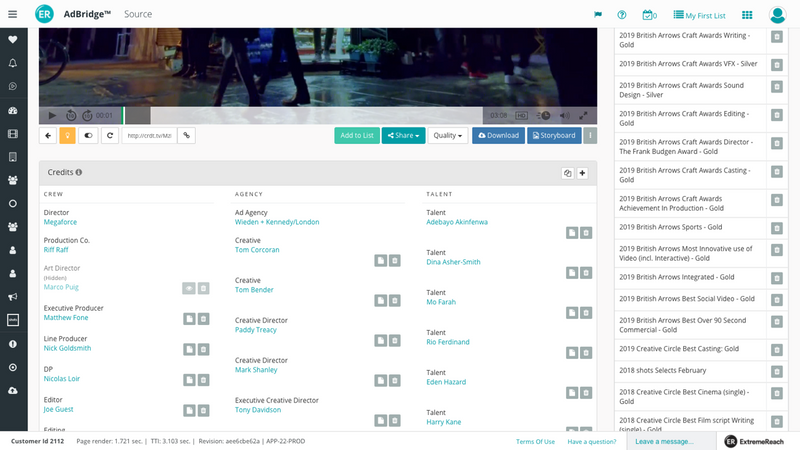Copy the link with the chain icon
This screenshot has width=800, height=450.
pos(187,135)
